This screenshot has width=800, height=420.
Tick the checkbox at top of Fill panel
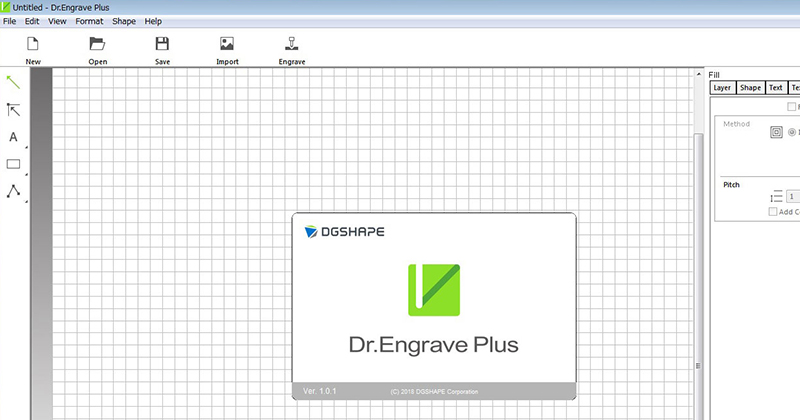coord(792,107)
